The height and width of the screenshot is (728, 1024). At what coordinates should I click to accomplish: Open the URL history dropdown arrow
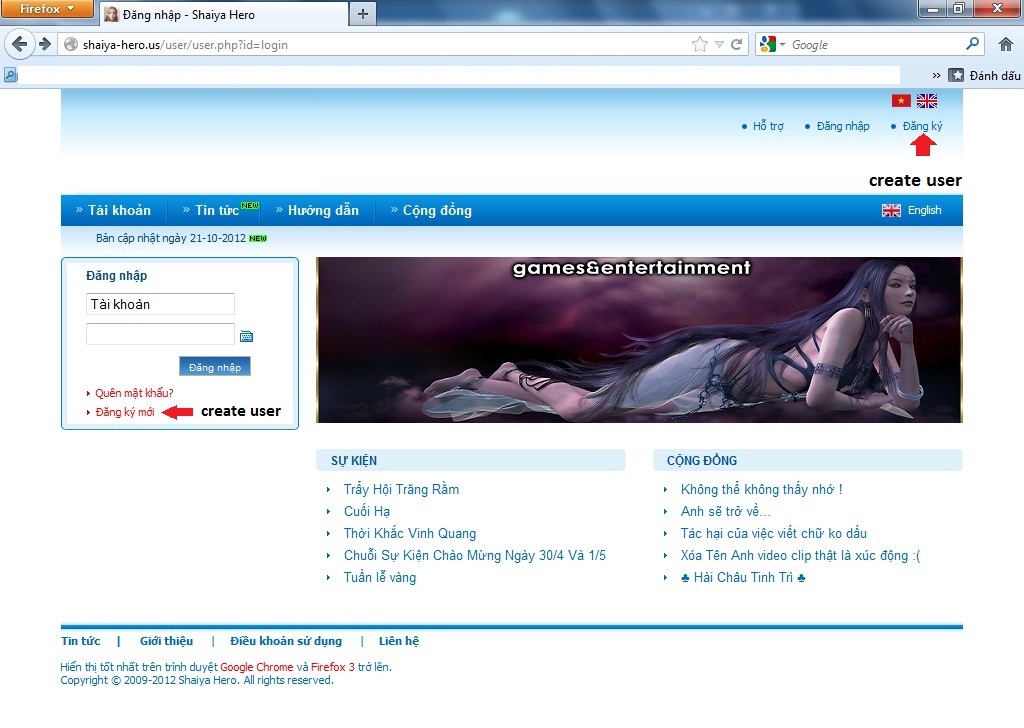click(719, 45)
